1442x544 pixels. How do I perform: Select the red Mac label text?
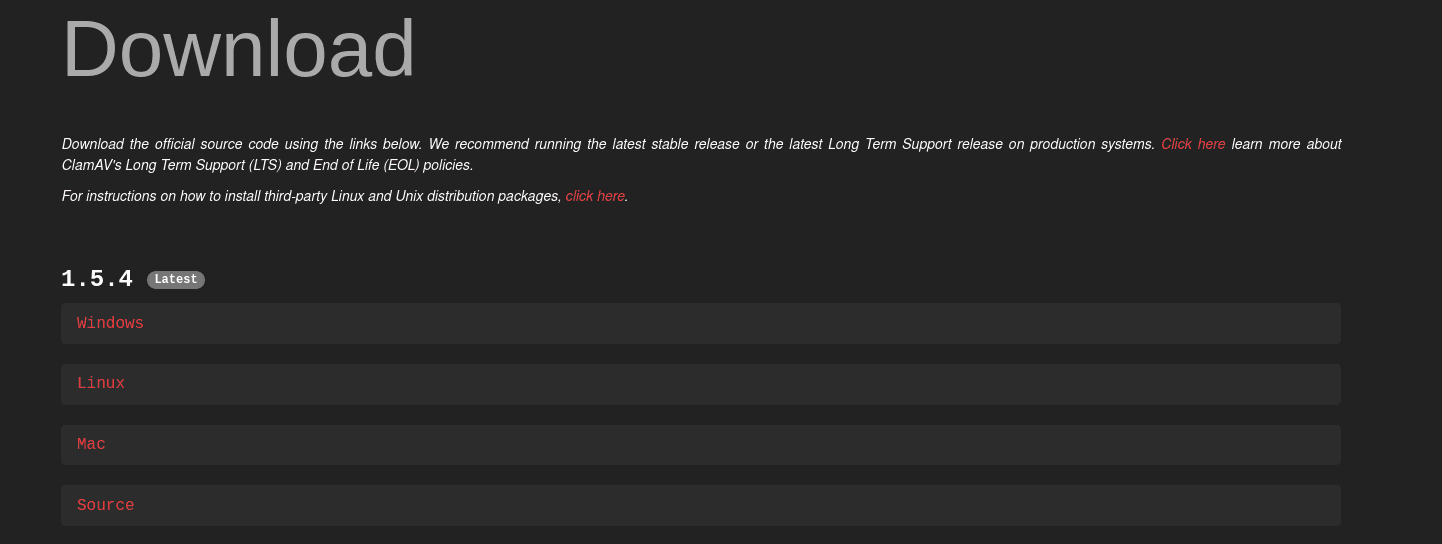tap(91, 445)
